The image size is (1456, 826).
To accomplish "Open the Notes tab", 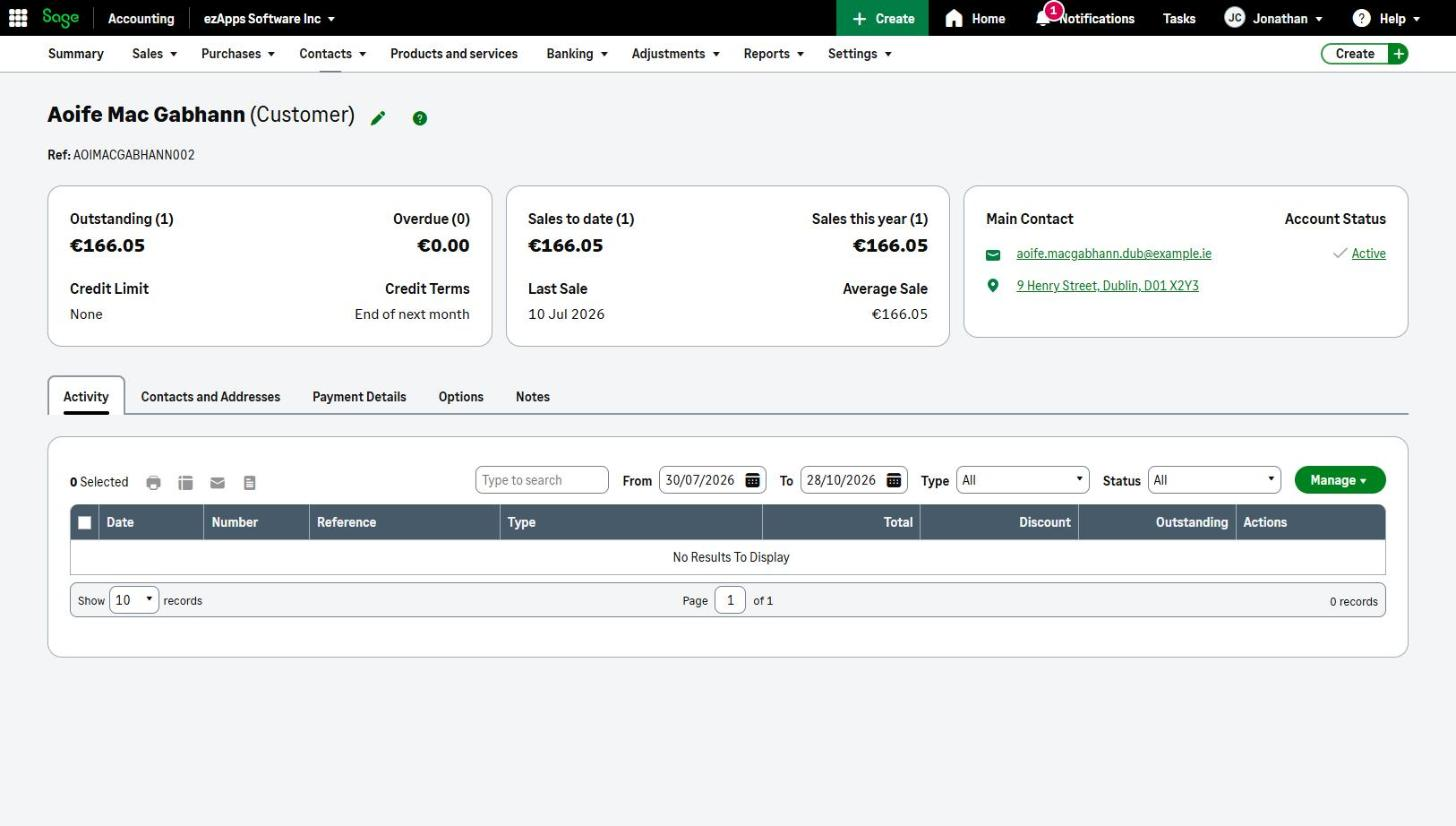I will [x=533, y=397].
